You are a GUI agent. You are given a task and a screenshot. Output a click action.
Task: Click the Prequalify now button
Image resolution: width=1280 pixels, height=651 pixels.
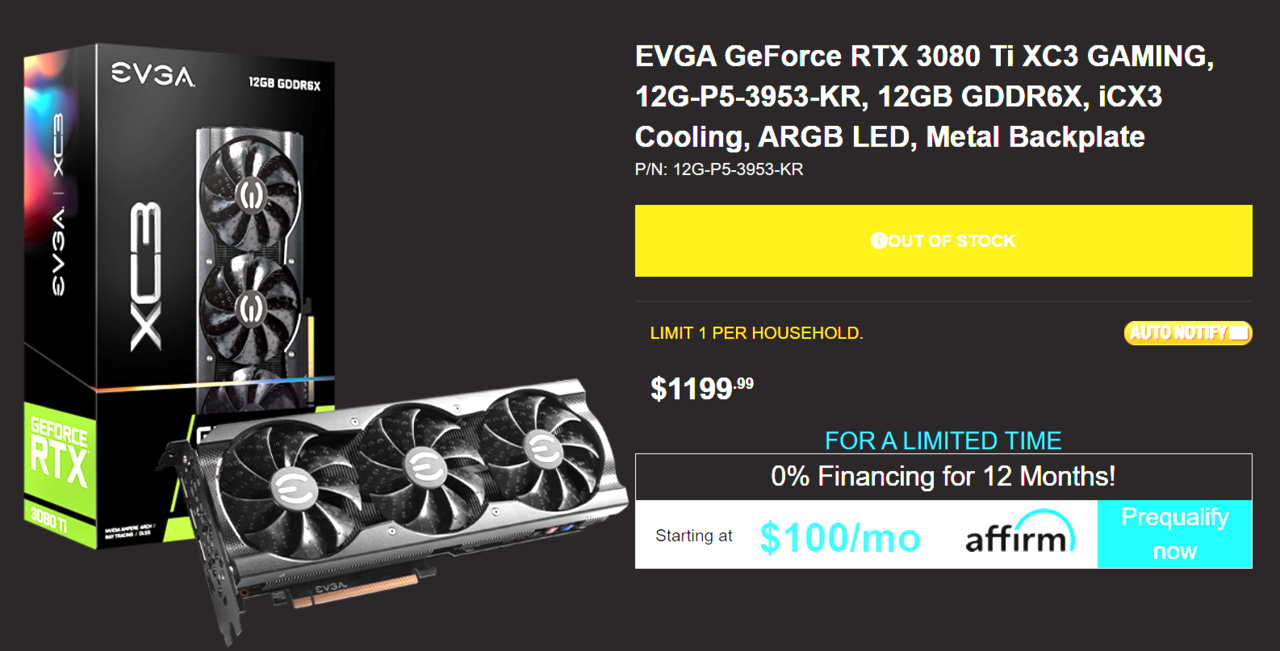coord(1174,534)
